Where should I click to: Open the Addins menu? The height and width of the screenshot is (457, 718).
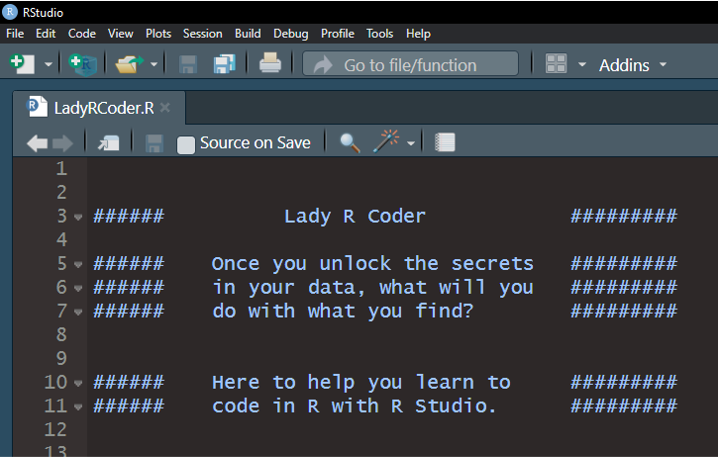coord(633,65)
